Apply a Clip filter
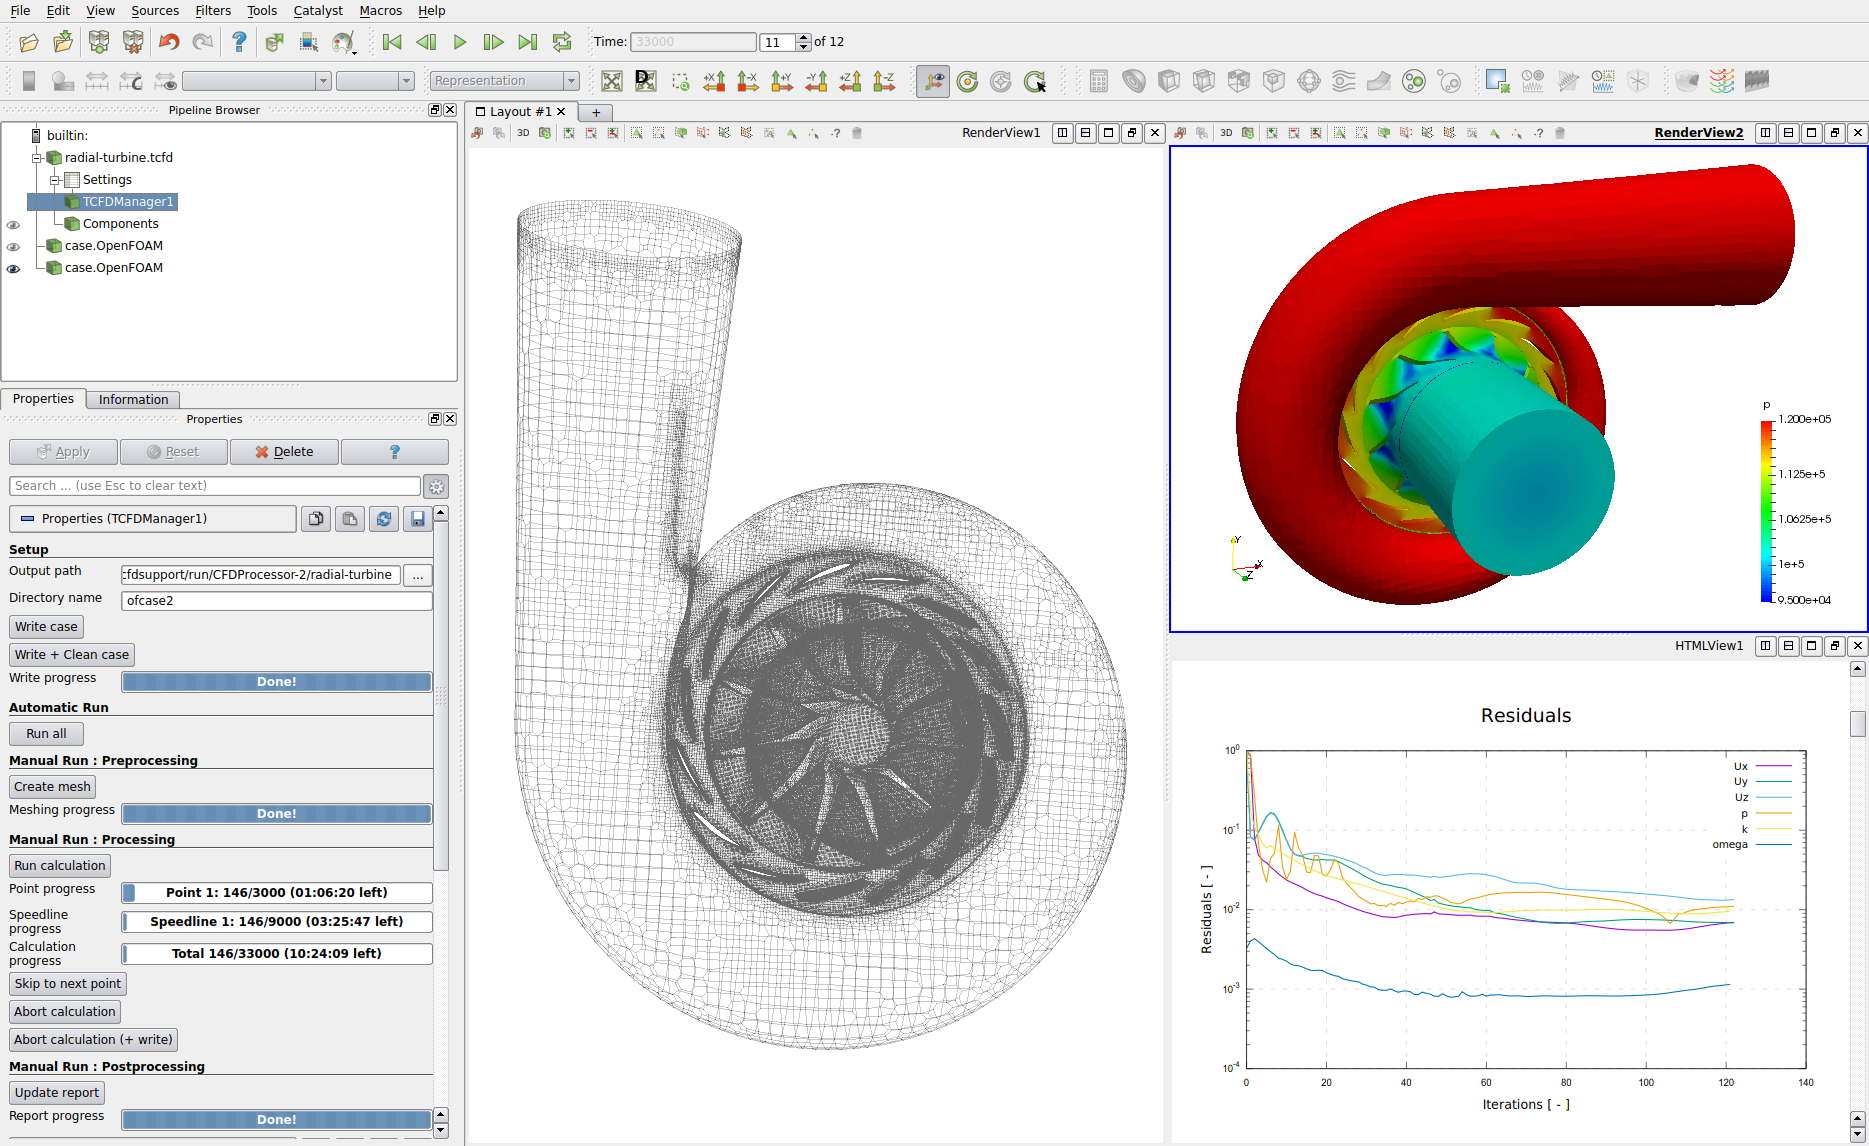Screen dimensions: 1869x1146 coord(1168,81)
